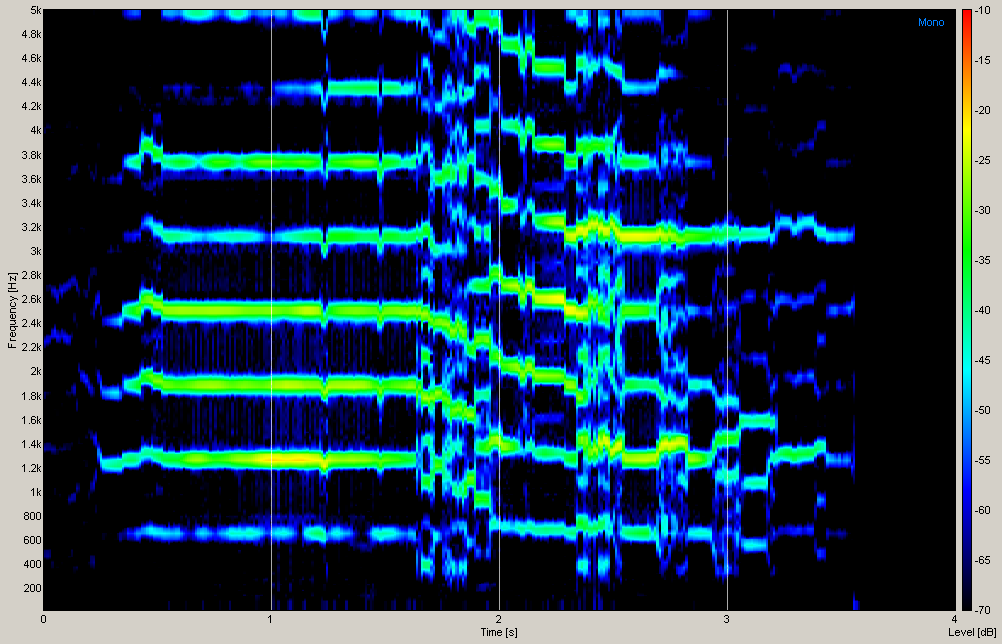This screenshot has height=644, width=1002.
Task: Select the 3.8k frequency tick label
Action: tap(31, 155)
